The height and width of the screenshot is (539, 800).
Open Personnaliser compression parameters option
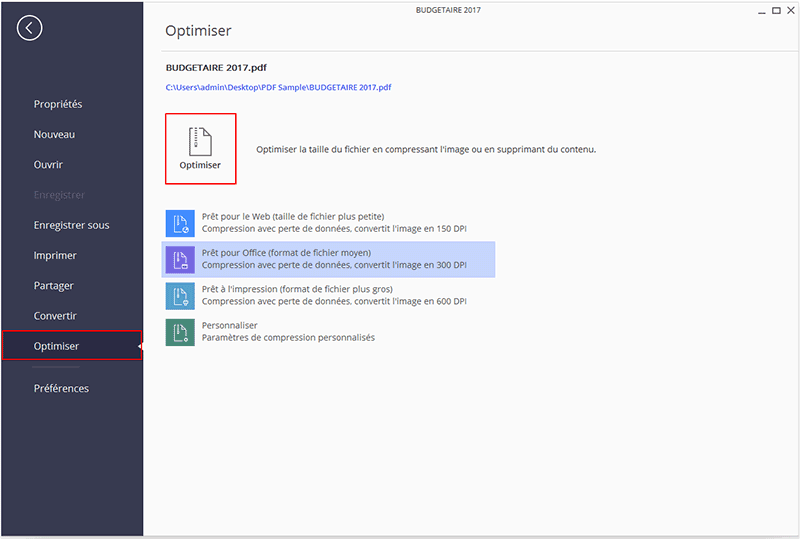click(288, 331)
